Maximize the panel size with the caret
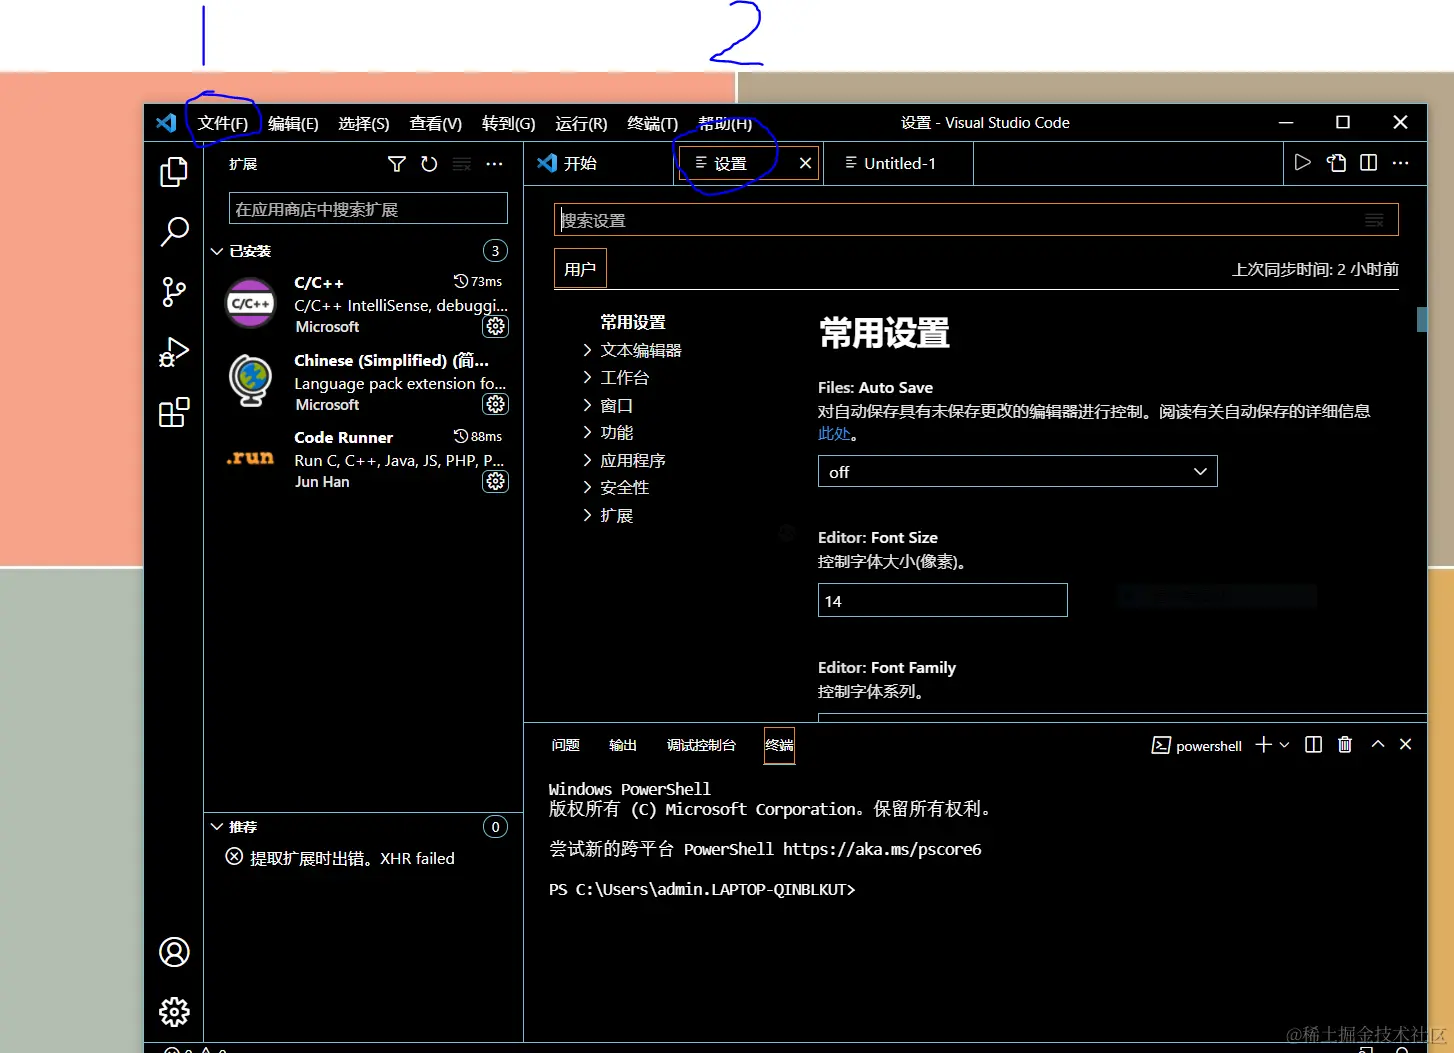The image size is (1454, 1053). [1378, 745]
